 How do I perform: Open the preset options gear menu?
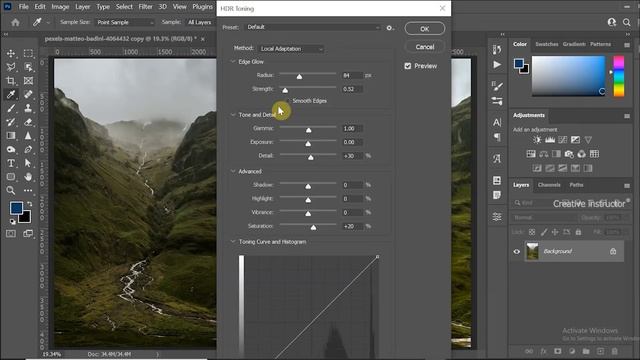coord(390,28)
